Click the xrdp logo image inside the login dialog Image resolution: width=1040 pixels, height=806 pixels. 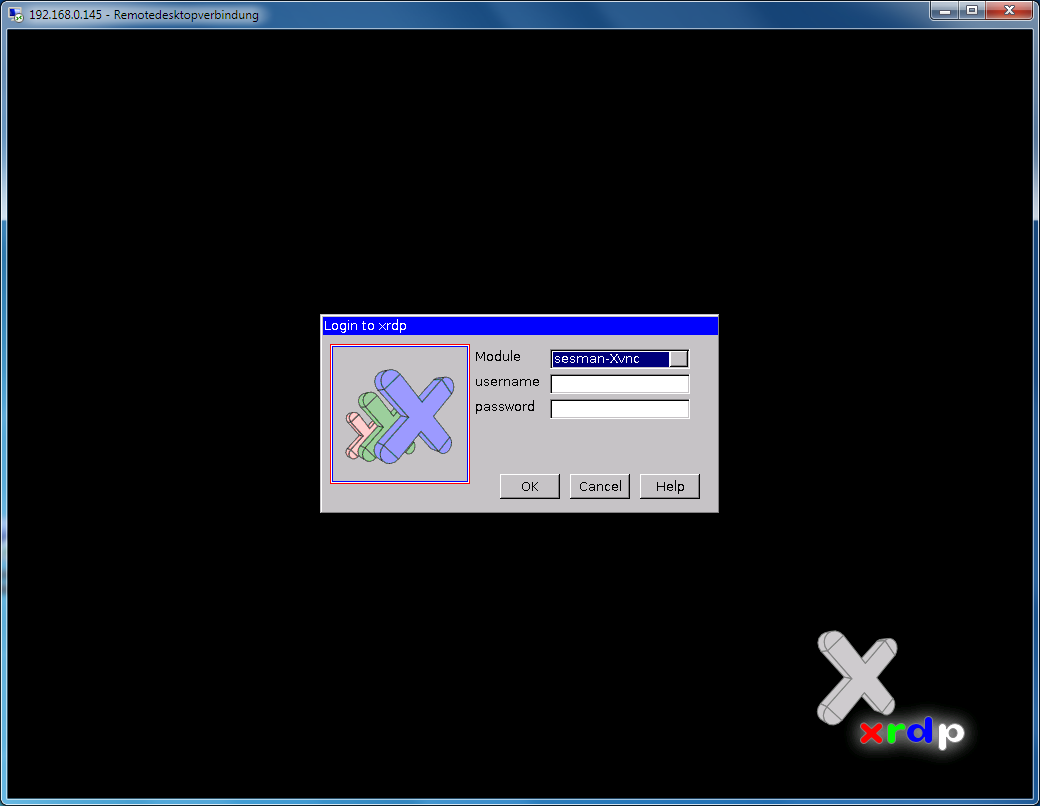[x=400, y=414]
